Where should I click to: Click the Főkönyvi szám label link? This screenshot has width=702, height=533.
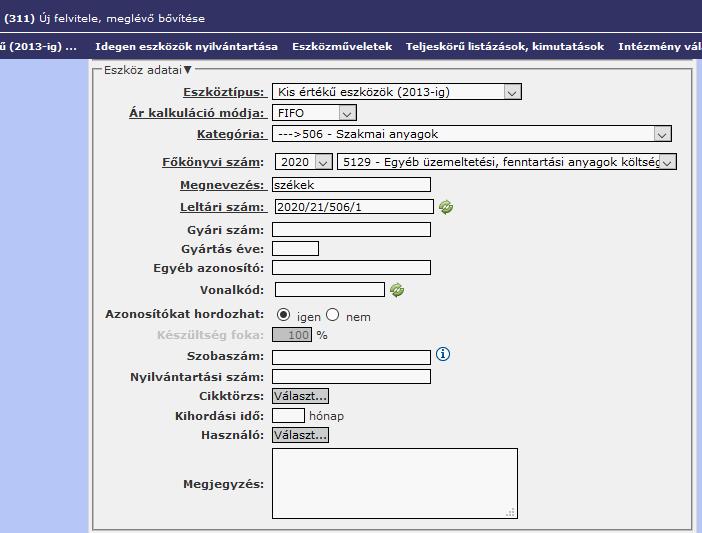point(213,162)
